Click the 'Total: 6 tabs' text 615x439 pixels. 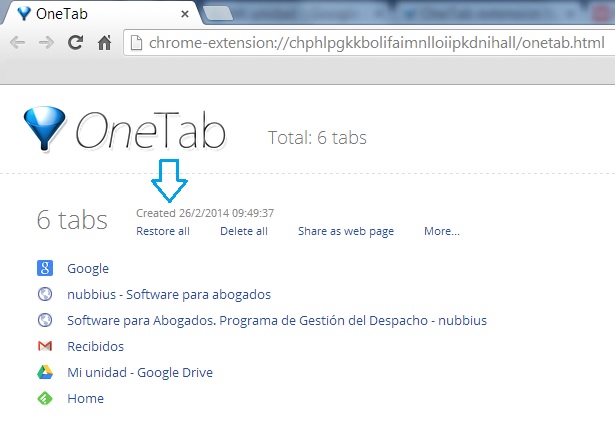click(x=317, y=138)
